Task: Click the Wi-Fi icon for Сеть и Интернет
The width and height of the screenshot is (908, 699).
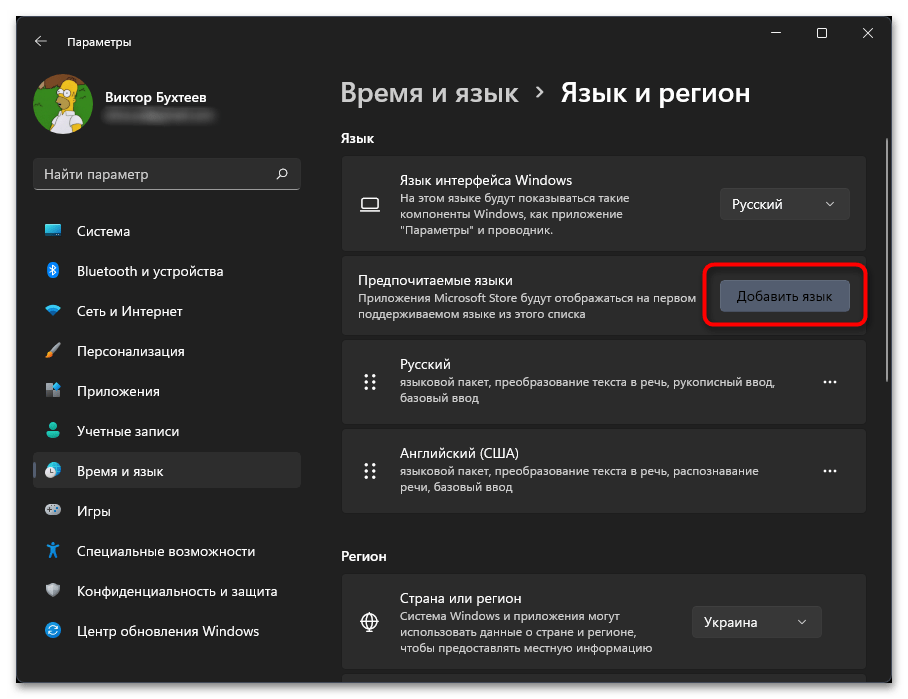Action: click(53, 310)
